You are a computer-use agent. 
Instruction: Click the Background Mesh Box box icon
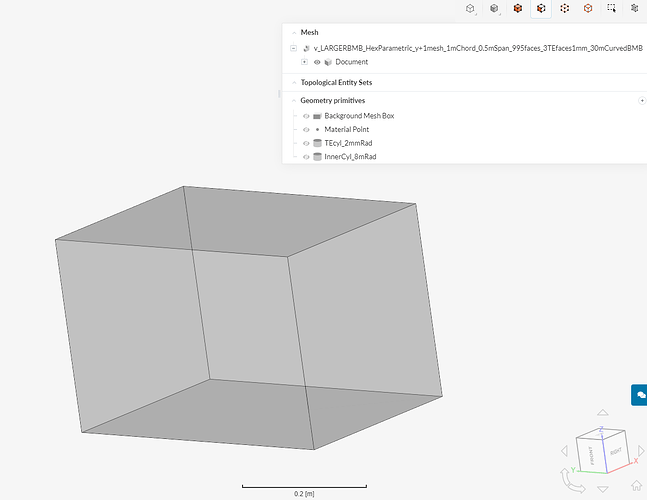coord(317,116)
